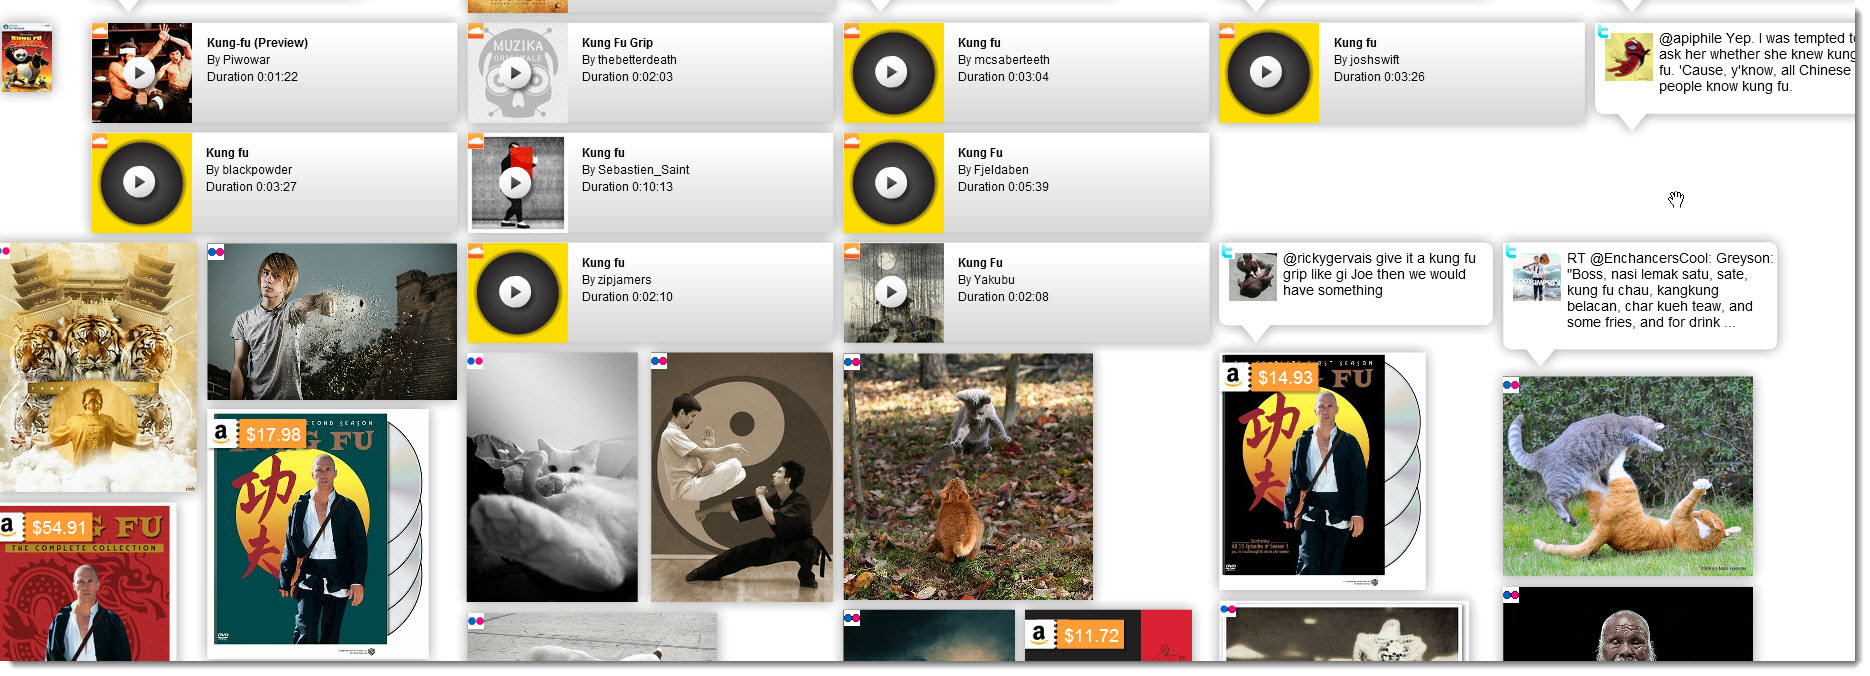Play the Kung-fu (Preview) track by Piwowar
This screenshot has width=1870, height=676.
(139, 72)
